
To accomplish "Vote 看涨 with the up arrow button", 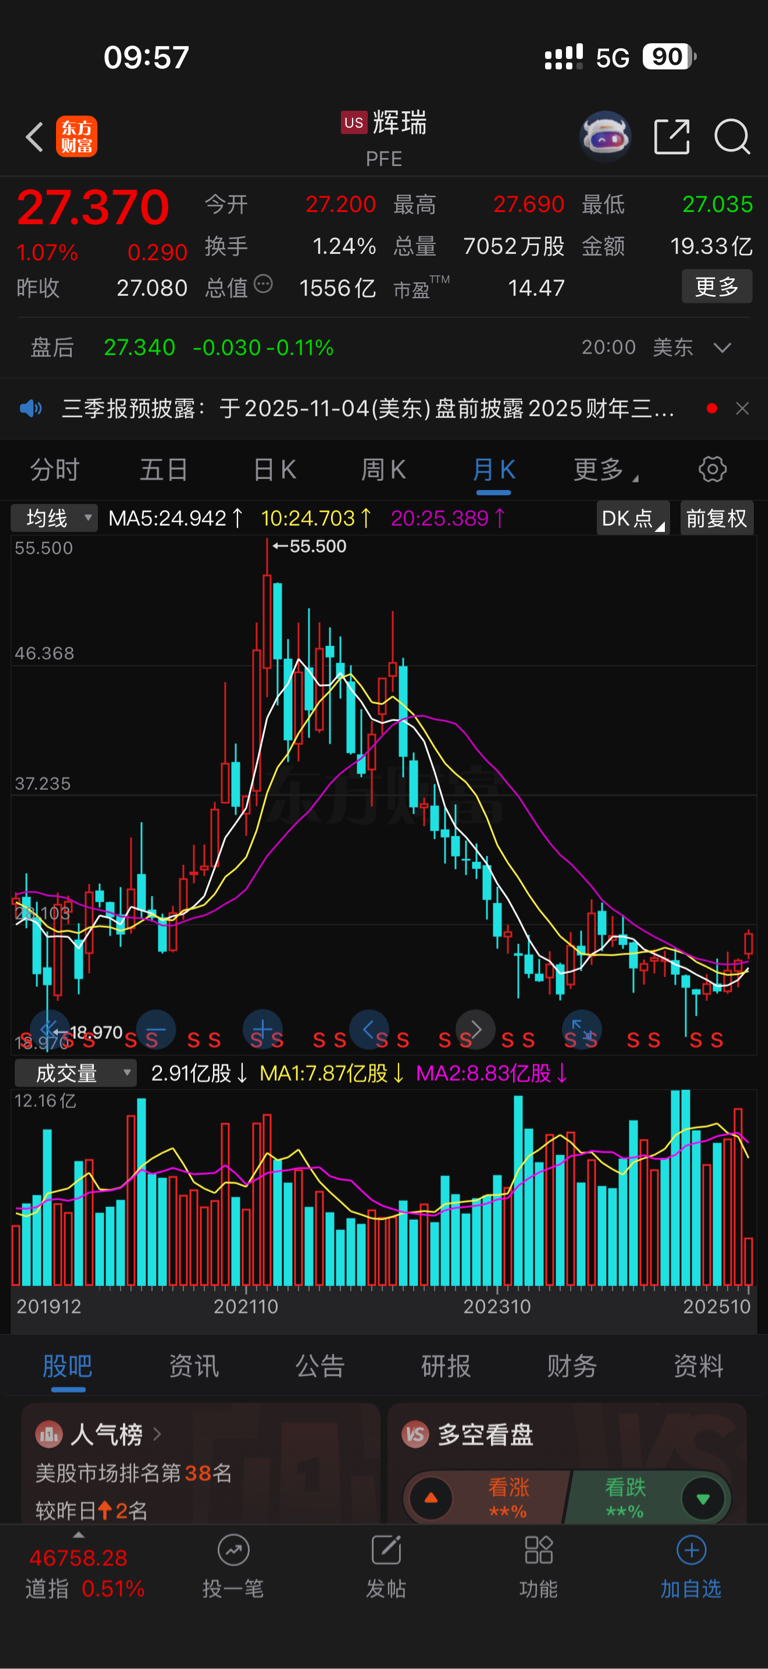I will (x=431, y=1498).
